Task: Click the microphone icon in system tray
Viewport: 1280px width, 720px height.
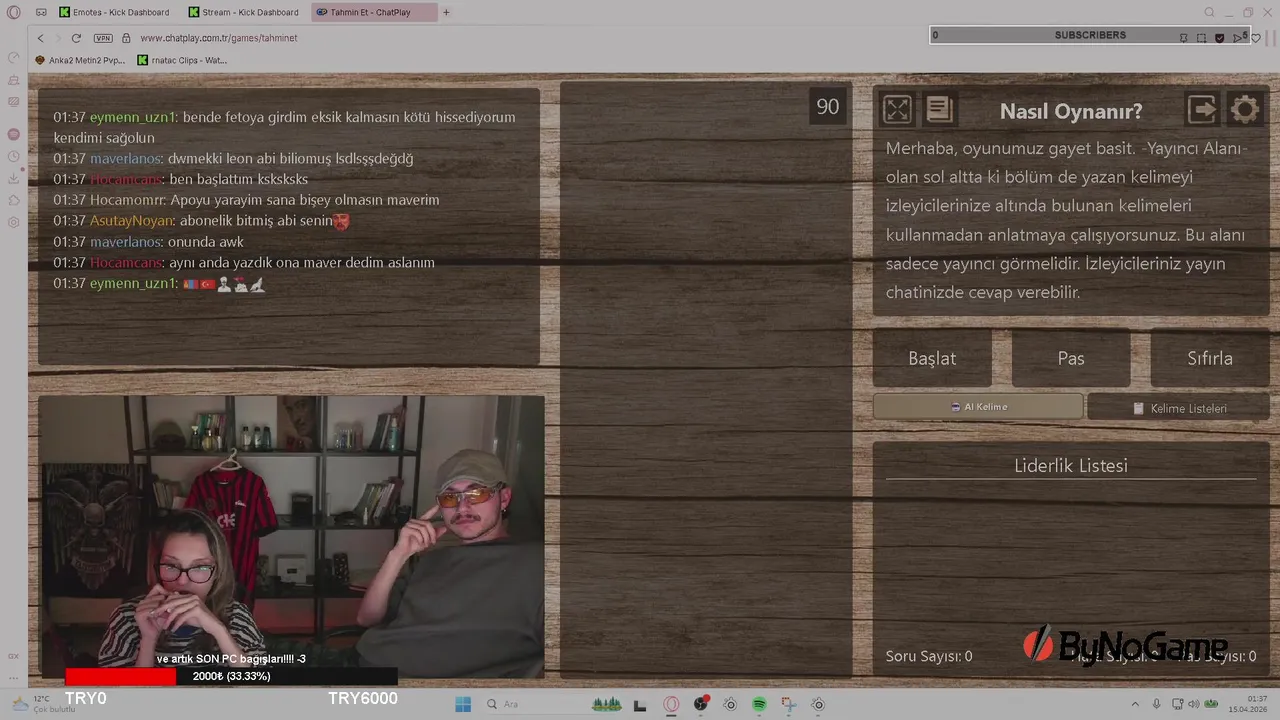Action: (x=1157, y=704)
